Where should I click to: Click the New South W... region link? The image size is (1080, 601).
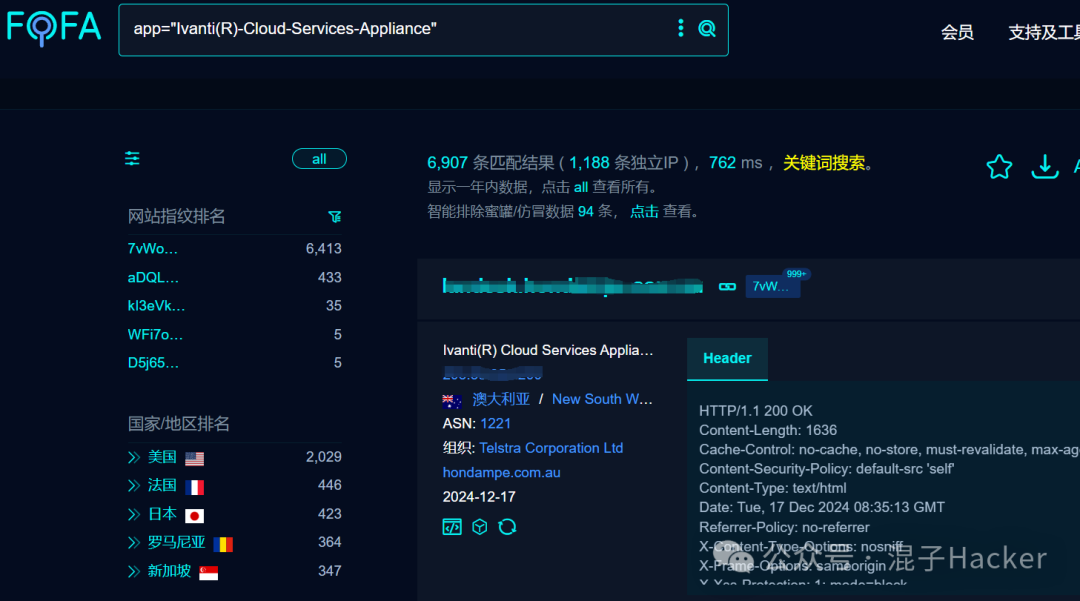[x=602, y=399]
